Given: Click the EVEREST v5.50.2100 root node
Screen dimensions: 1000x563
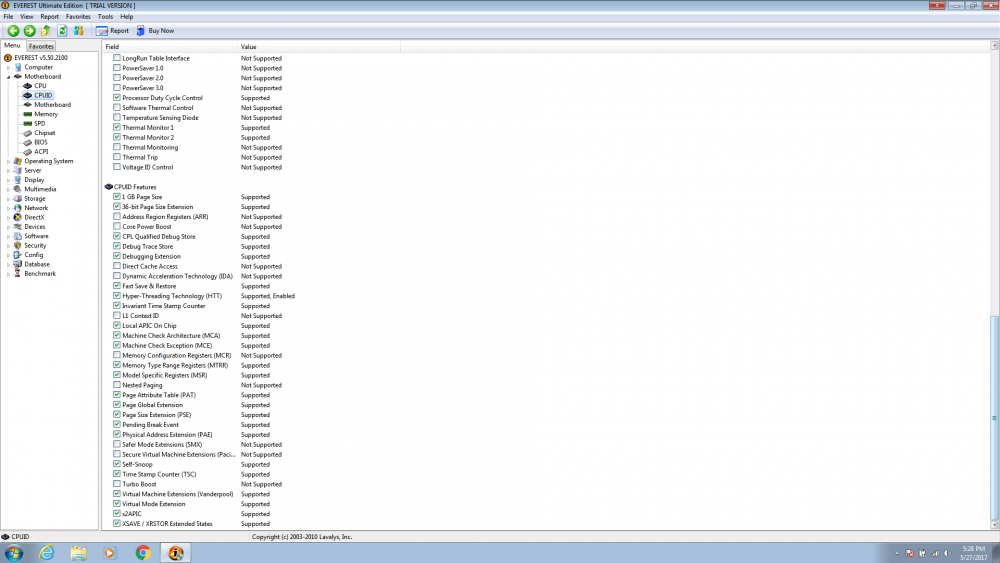Looking at the screenshot, I should [x=41, y=57].
